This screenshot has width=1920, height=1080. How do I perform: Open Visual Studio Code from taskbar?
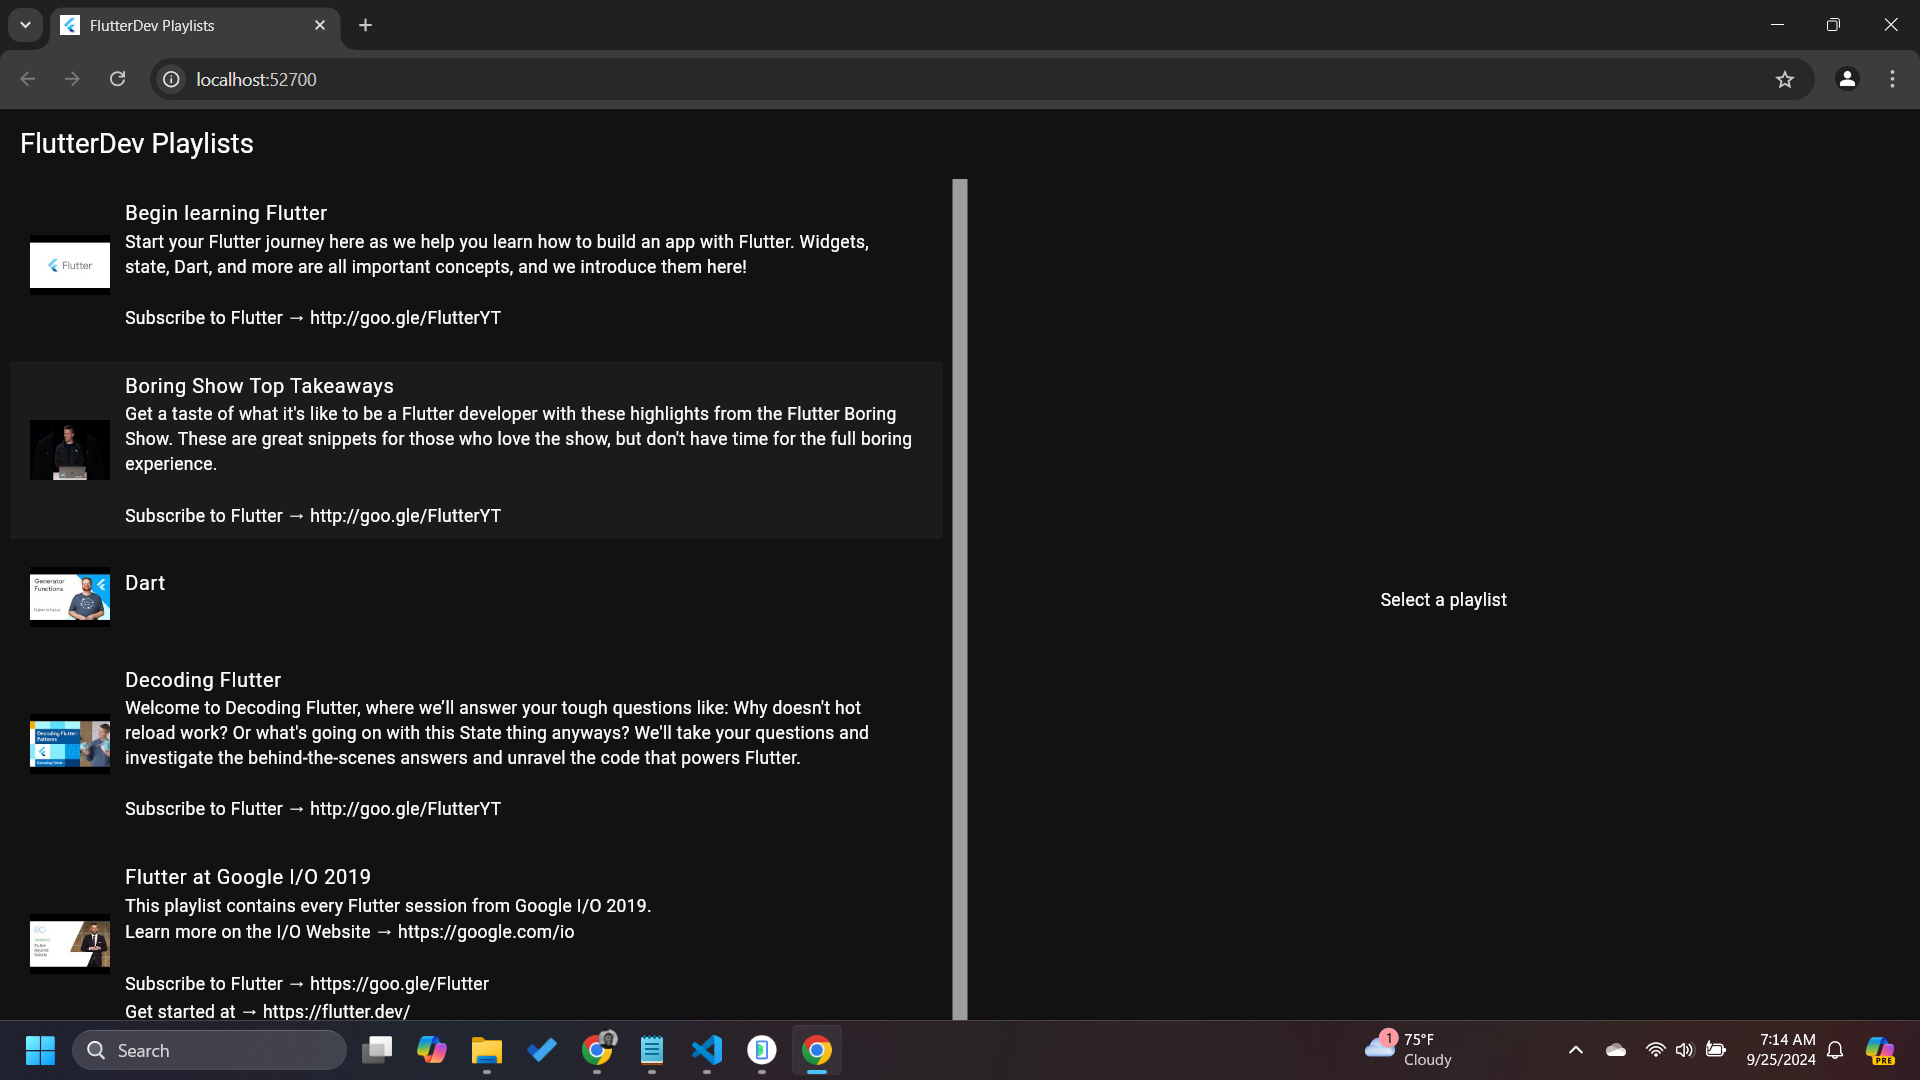click(706, 1050)
